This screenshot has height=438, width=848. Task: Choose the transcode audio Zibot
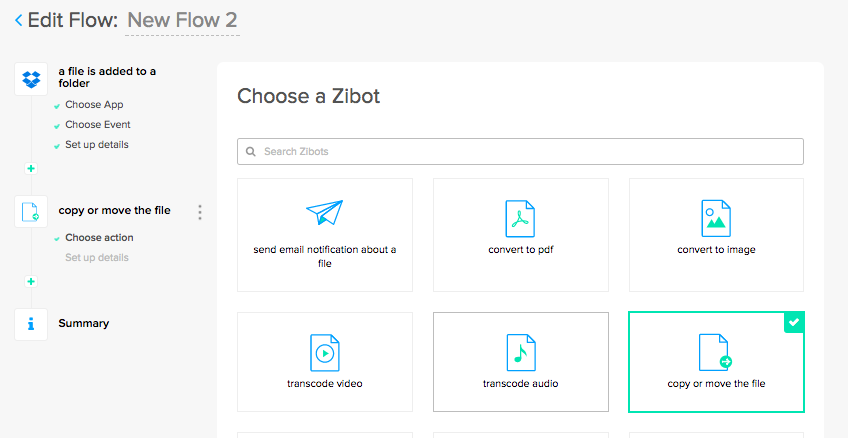(x=521, y=361)
